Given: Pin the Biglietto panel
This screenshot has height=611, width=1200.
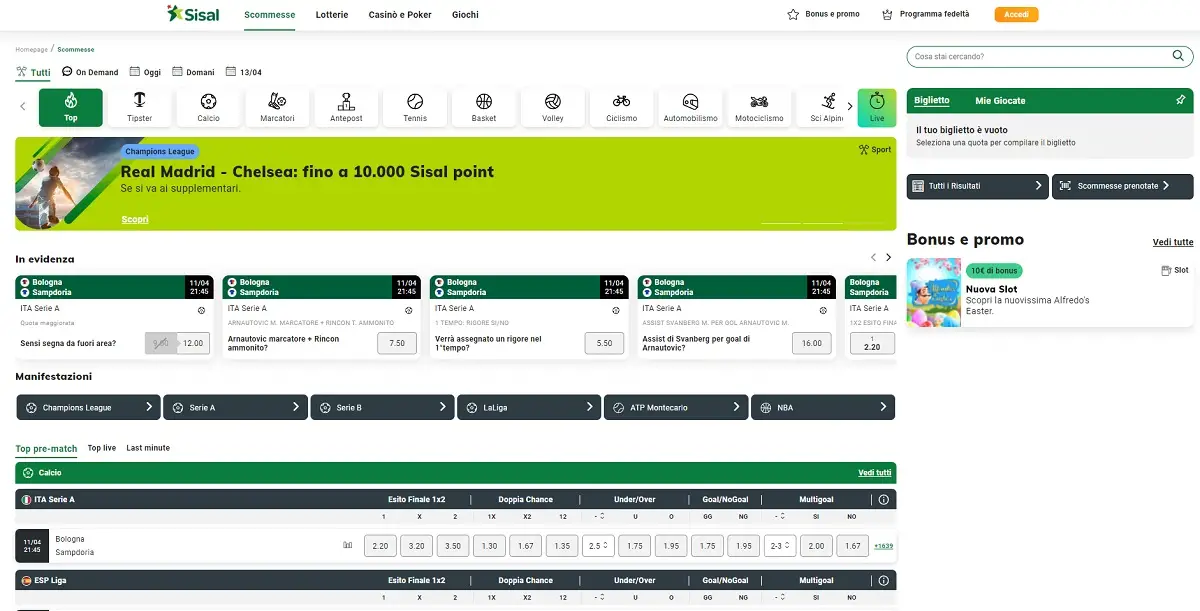Looking at the screenshot, I should click(x=1181, y=100).
